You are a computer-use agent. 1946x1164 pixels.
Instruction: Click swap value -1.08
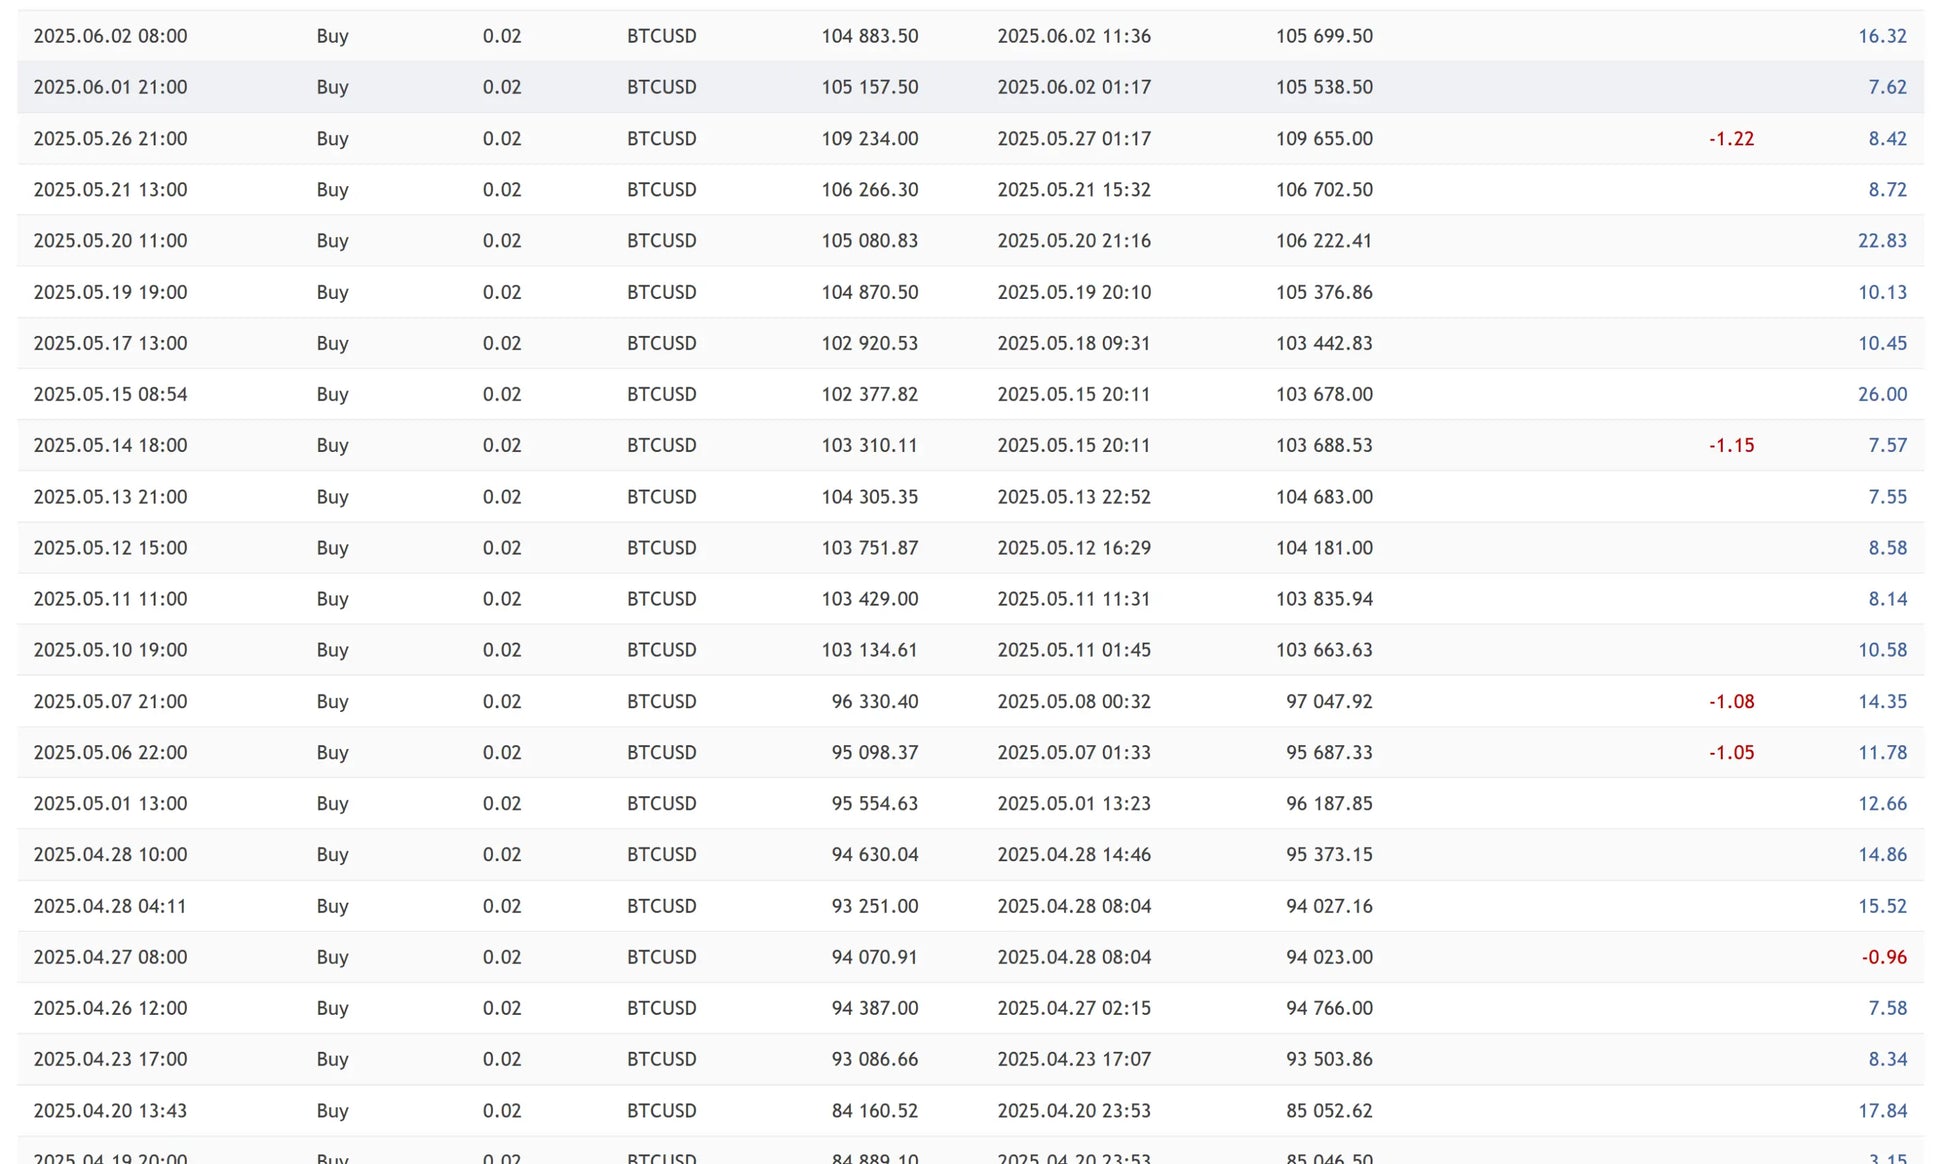(x=1731, y=702)
